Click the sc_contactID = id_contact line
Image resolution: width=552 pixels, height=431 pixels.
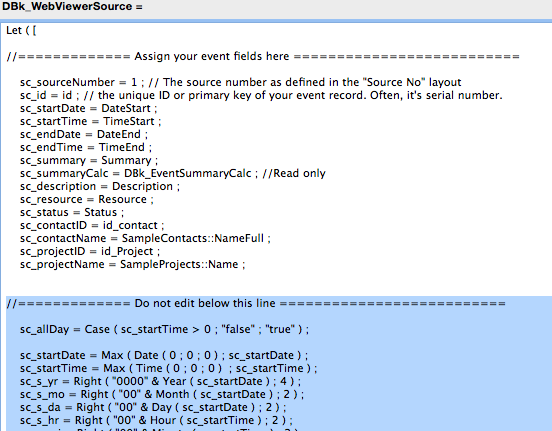tap(92, 226)
